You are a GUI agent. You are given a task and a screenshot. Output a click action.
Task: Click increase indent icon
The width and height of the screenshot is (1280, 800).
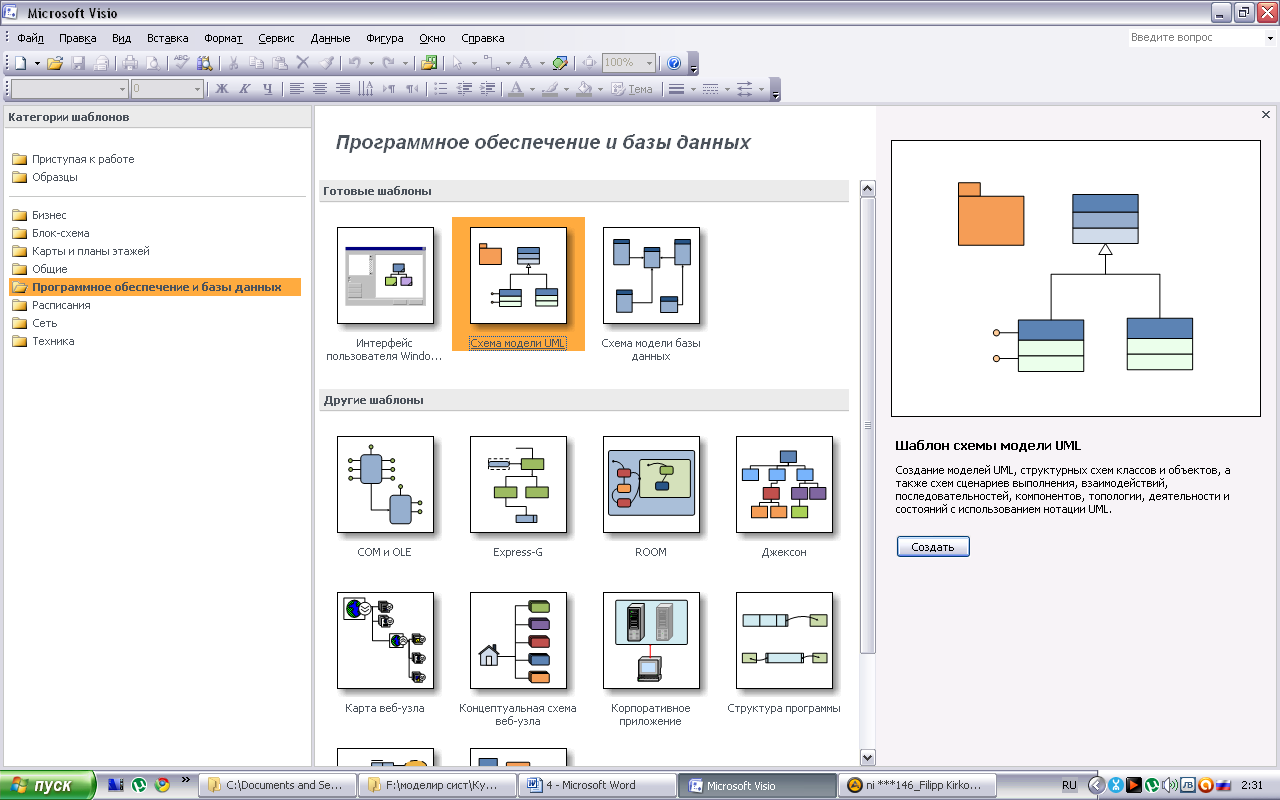click(487, 89)
